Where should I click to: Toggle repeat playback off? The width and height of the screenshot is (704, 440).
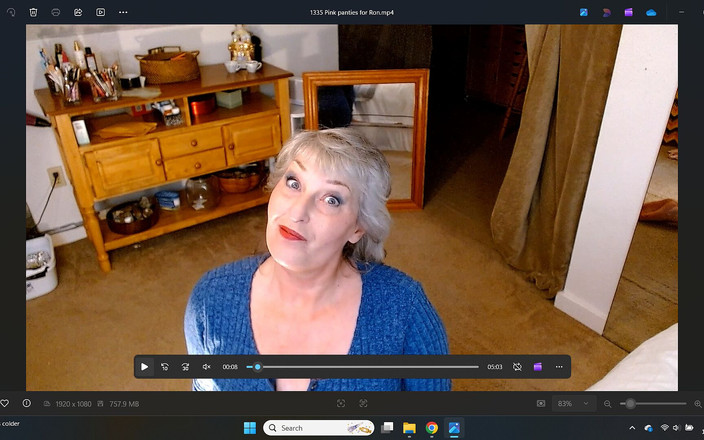tap(517, 367)
